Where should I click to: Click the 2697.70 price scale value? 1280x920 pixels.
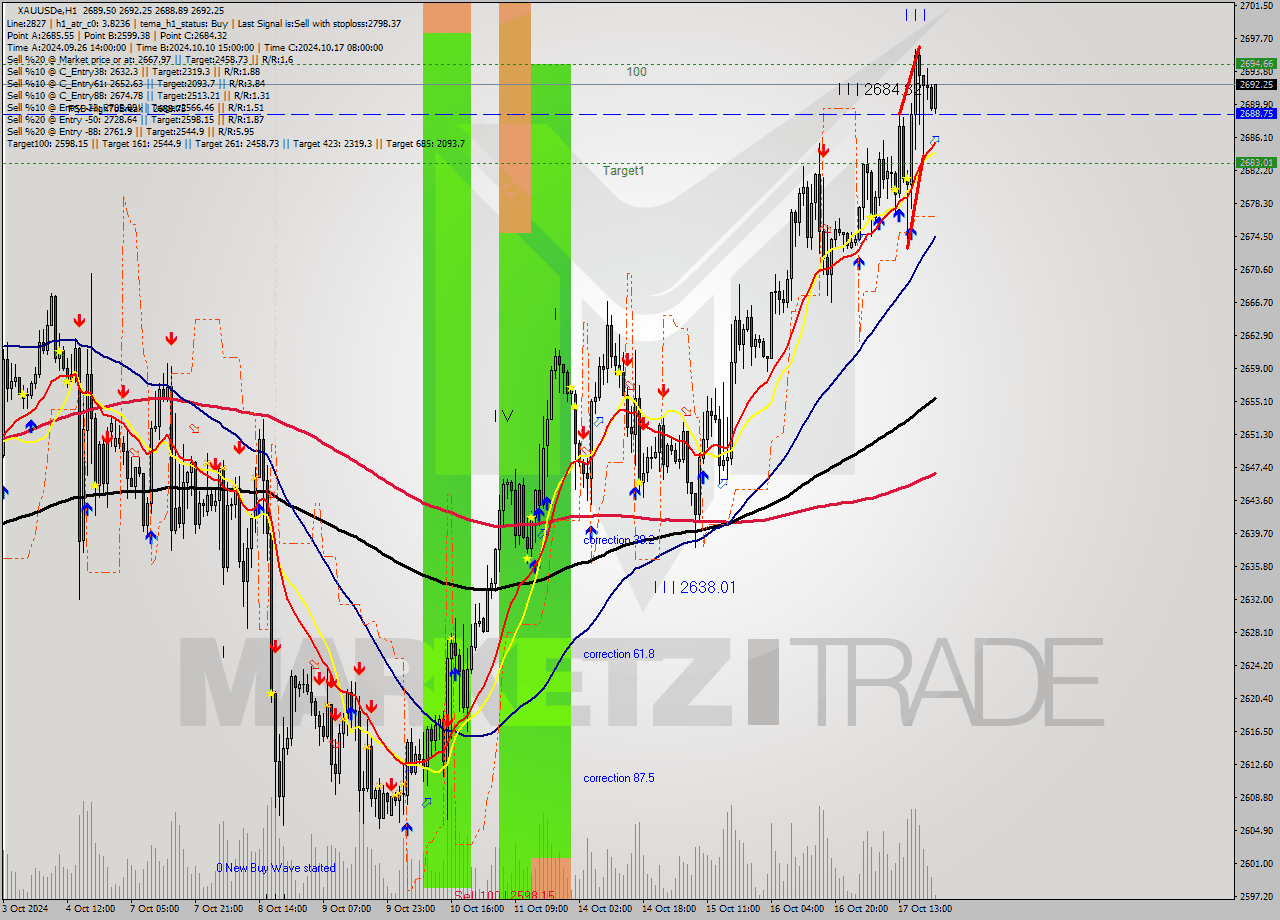tap(1255, 38)
